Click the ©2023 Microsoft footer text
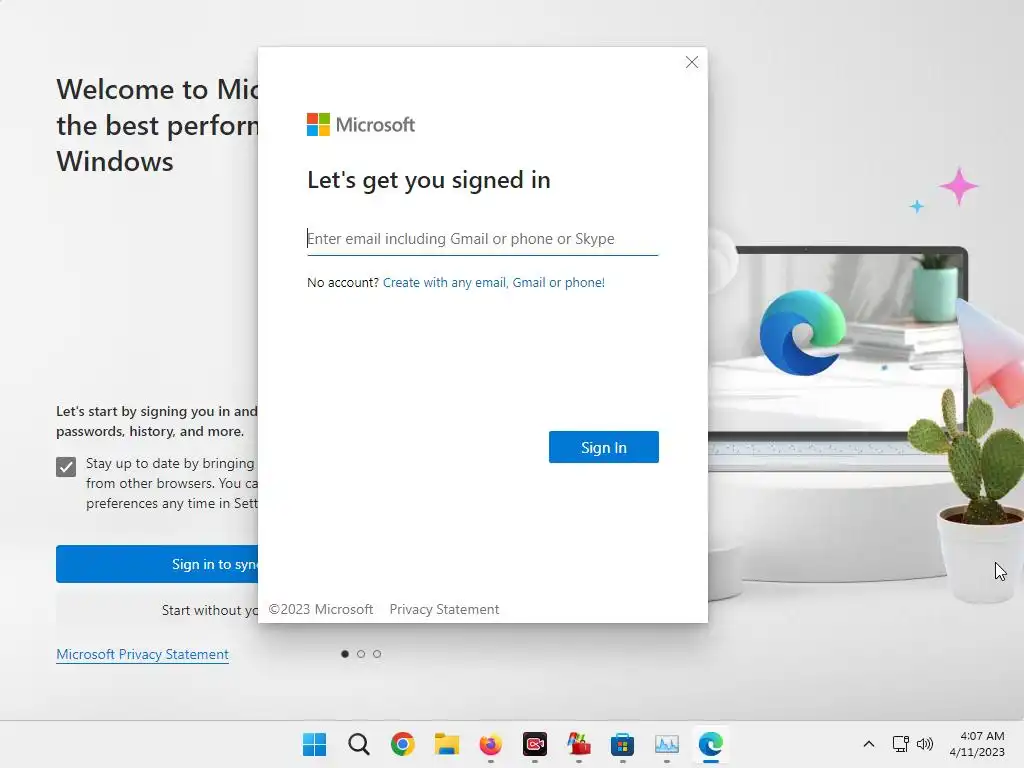 321,609
